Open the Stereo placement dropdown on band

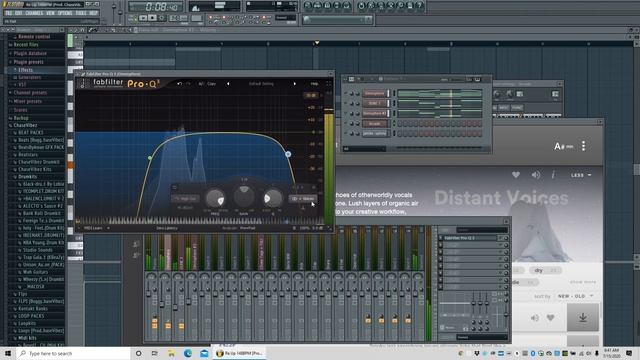[303, 198]
